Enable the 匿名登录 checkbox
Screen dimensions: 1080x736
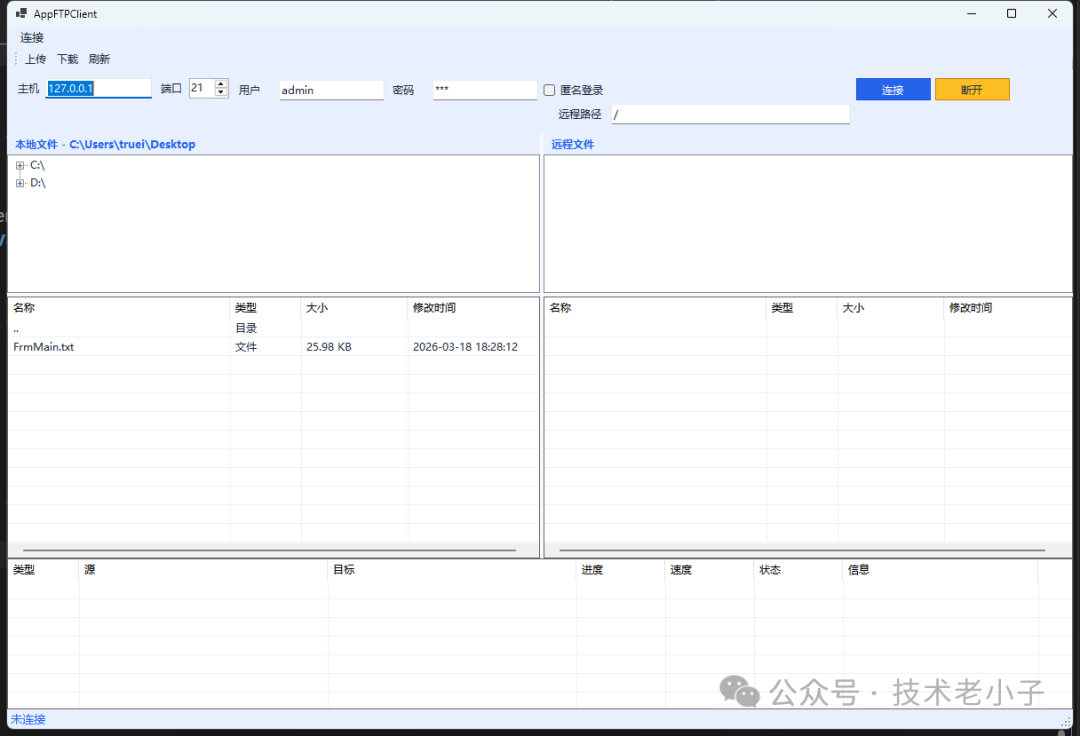pos(549,90)
